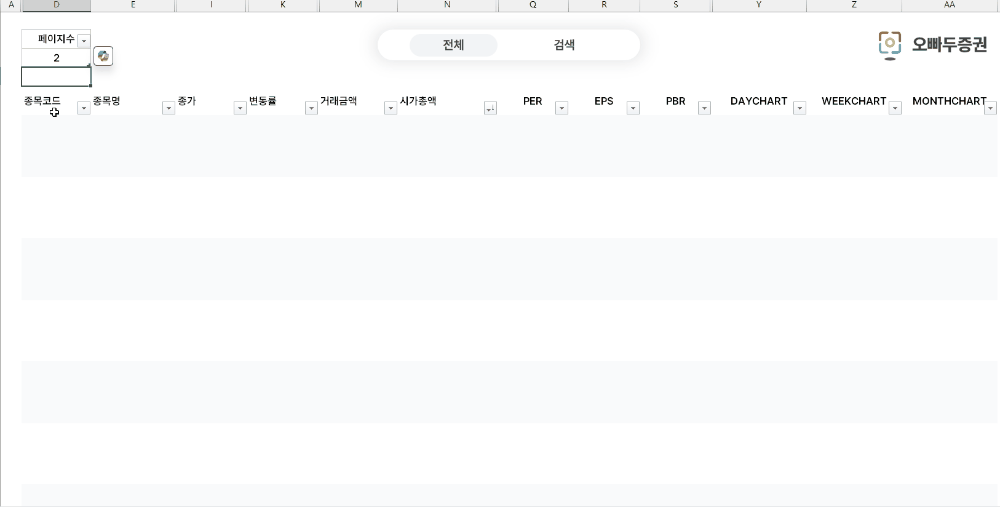This screenshot has height=507, width=1000.
Task: Open the 변동률 filter dropdown
Action: coord(311,108)
